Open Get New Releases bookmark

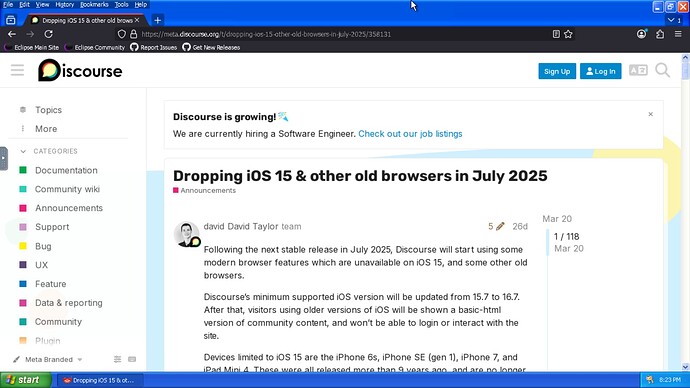coord(211,47)
